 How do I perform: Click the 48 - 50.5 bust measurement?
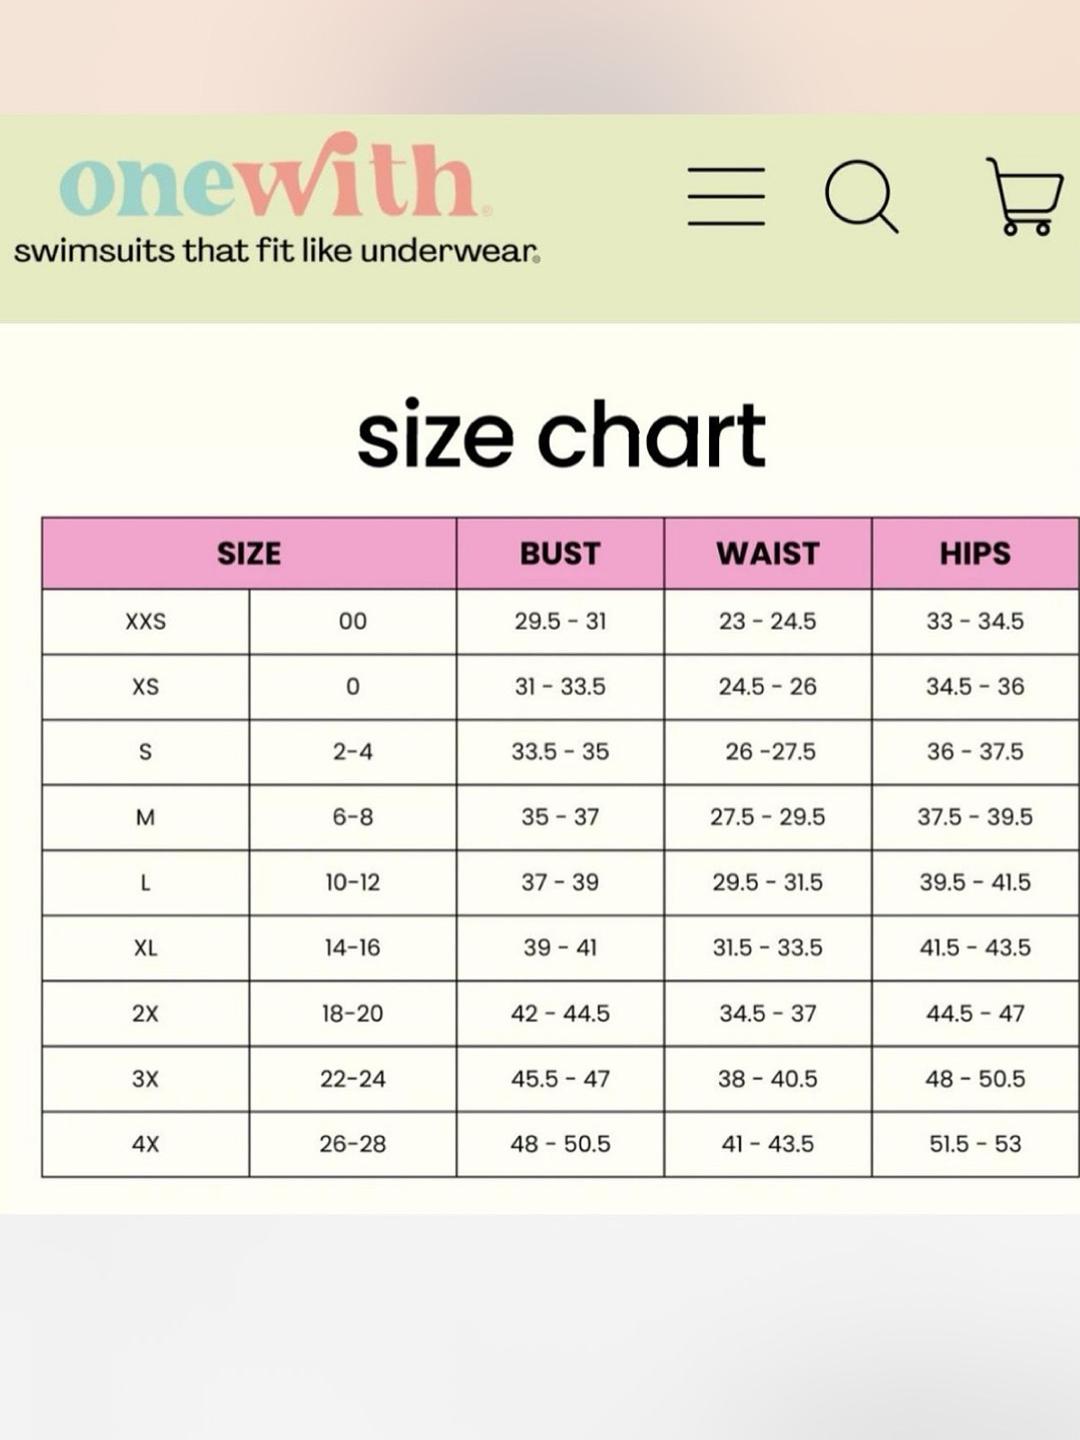(x=560, y=1144)
